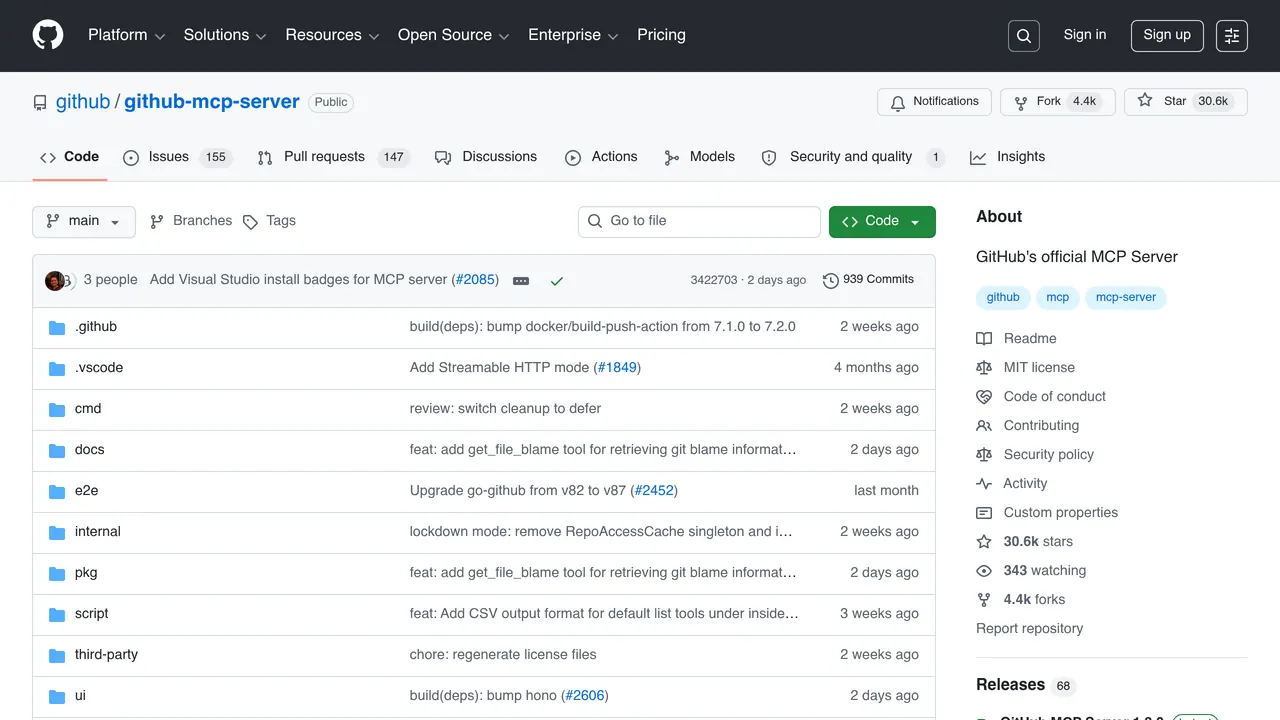Click the Notifications button
This screenshot has height=720, width=1280.
tap(935, 102)
